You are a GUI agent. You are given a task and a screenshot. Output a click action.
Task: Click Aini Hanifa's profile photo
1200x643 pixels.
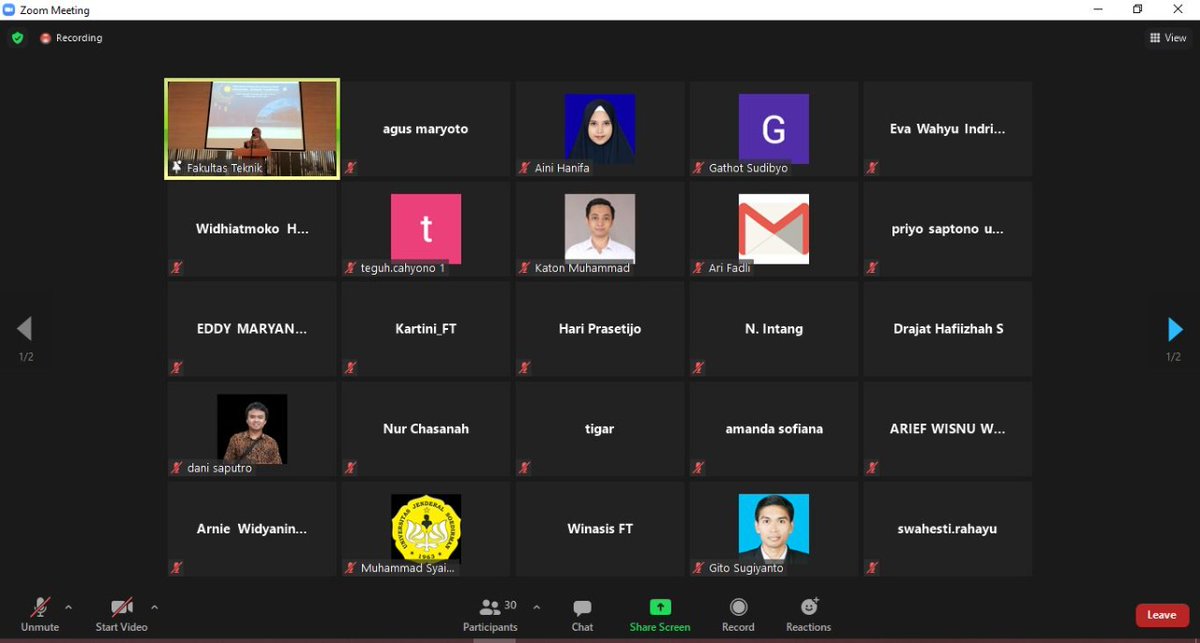600,128
